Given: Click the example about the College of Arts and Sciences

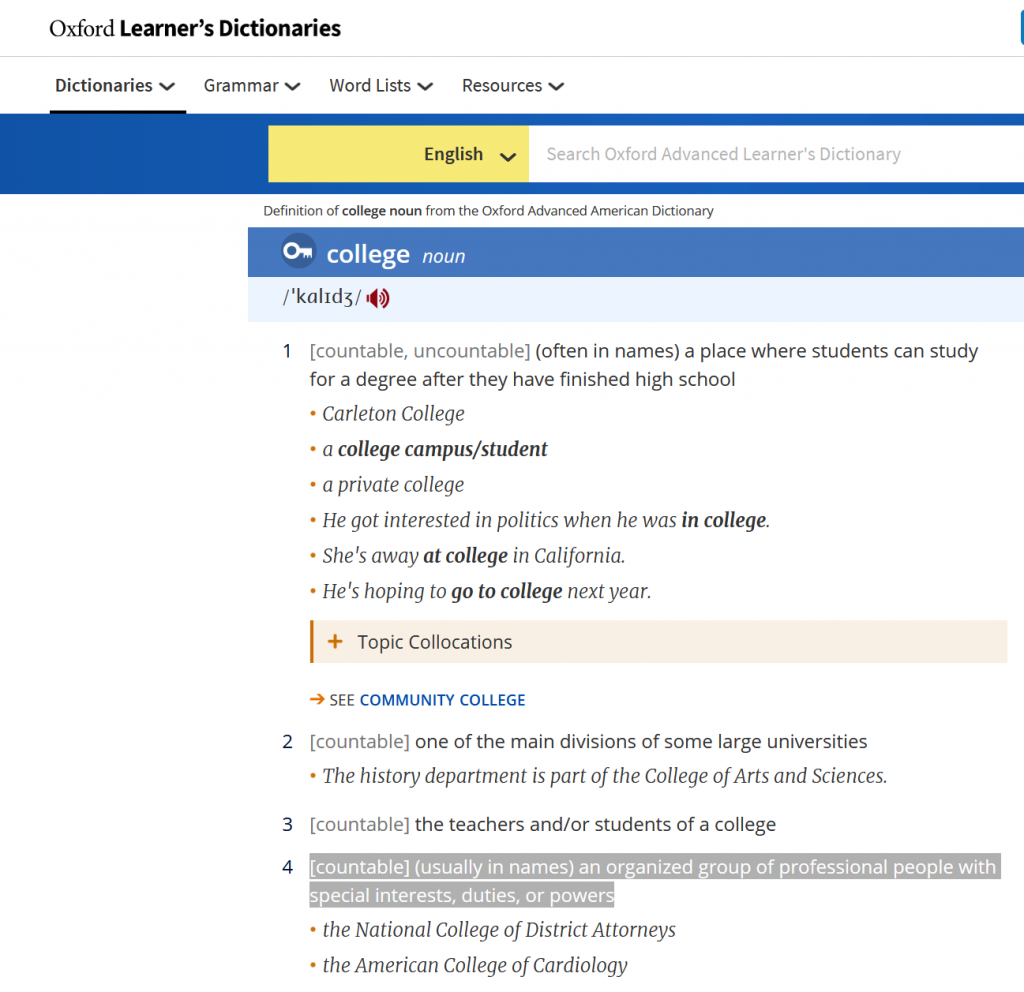Looking at the screenshot, I should pos(605,776).
